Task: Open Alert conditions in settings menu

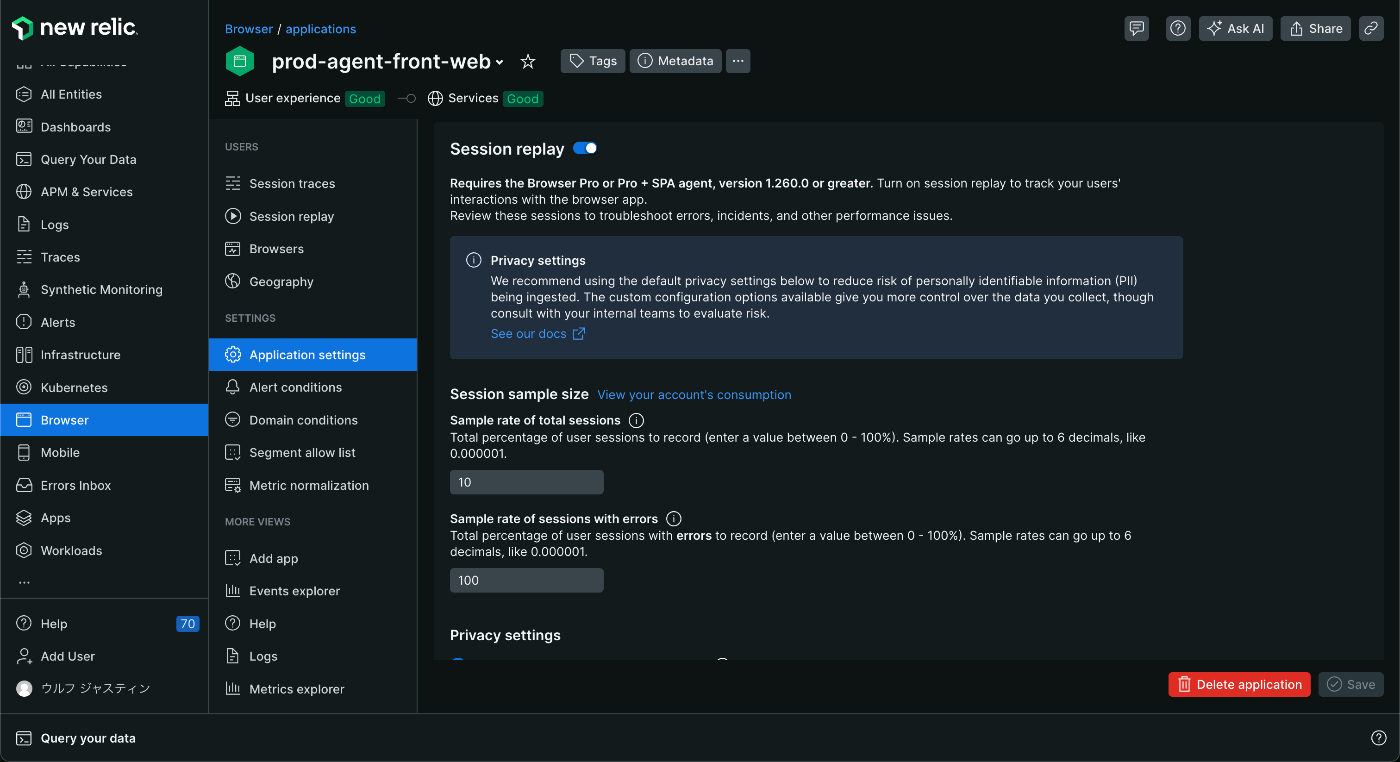Action: click(313, 387)
